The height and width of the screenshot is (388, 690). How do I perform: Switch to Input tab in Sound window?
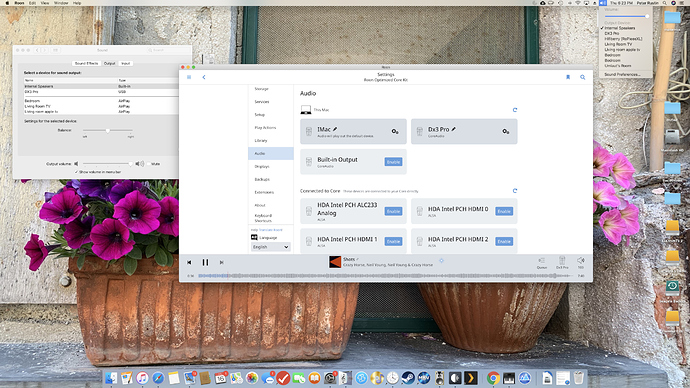coord(125,63)
